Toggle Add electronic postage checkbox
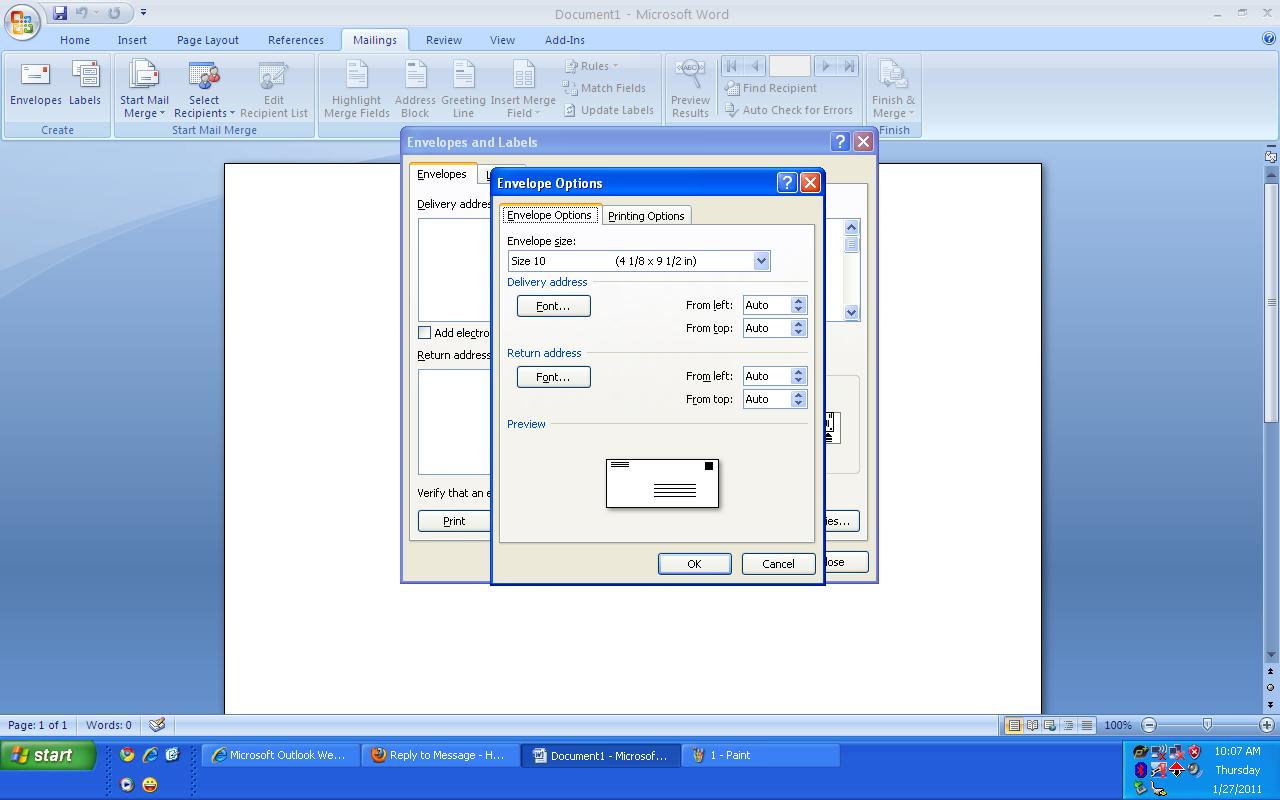Screen dimensions: 1280x800 (424, 333)
